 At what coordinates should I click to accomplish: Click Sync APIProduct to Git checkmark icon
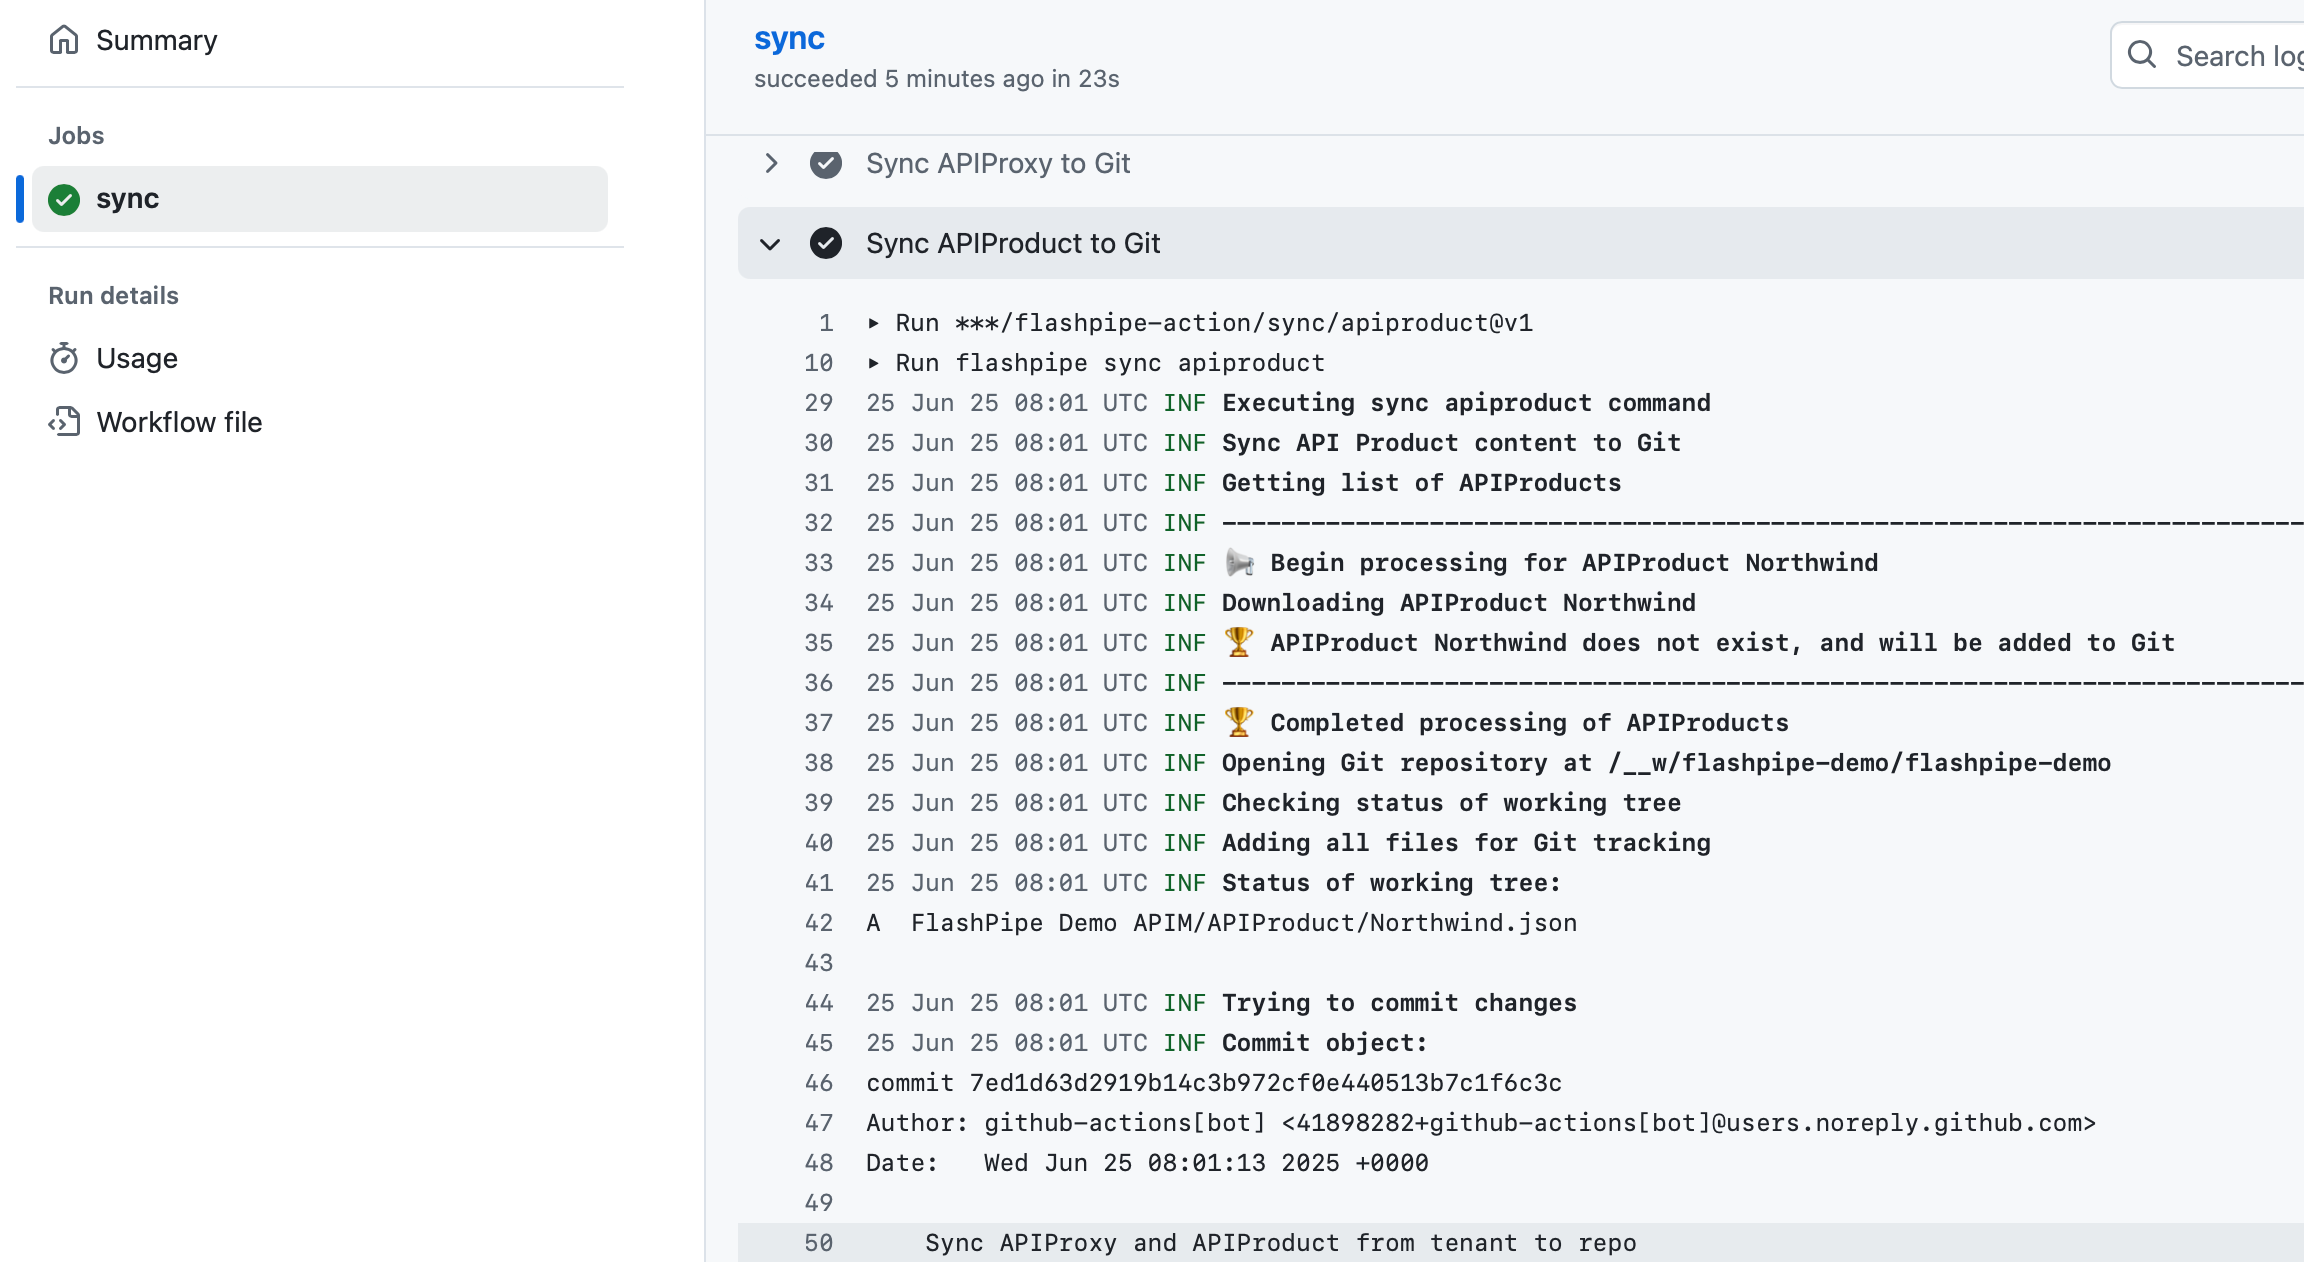(x=826, y=243)
